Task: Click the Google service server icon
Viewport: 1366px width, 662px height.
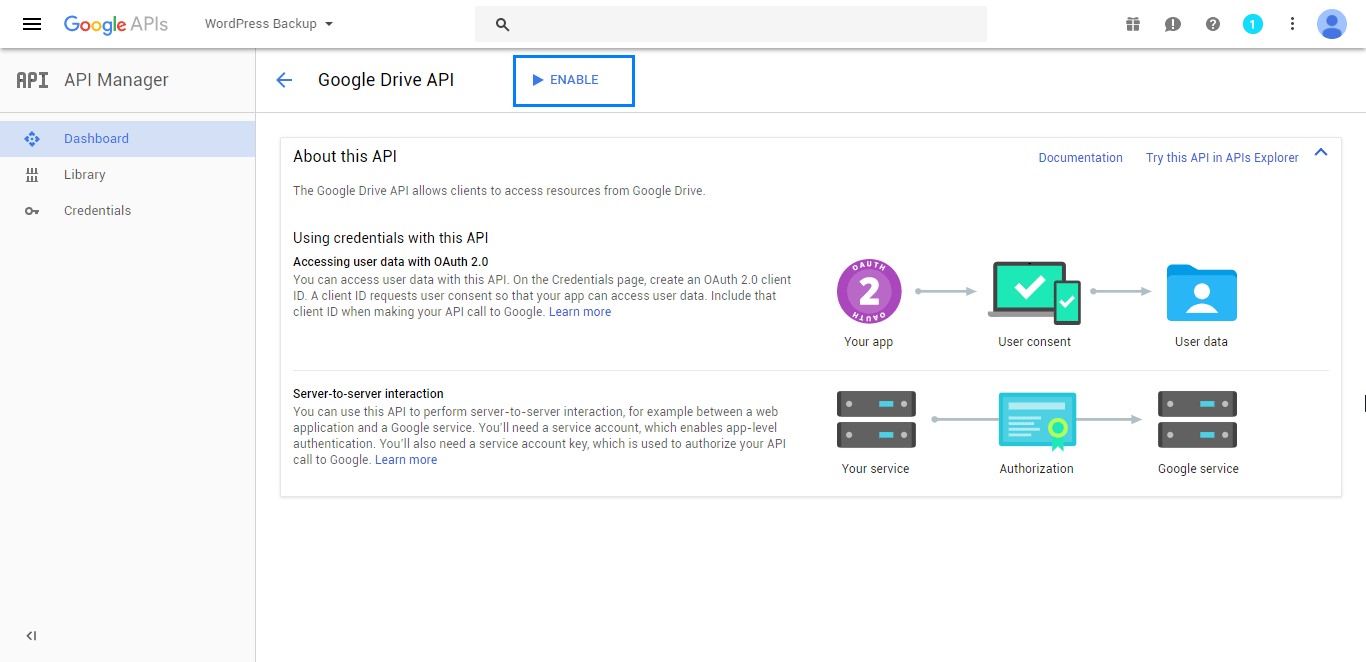Action: (1197, 419)
